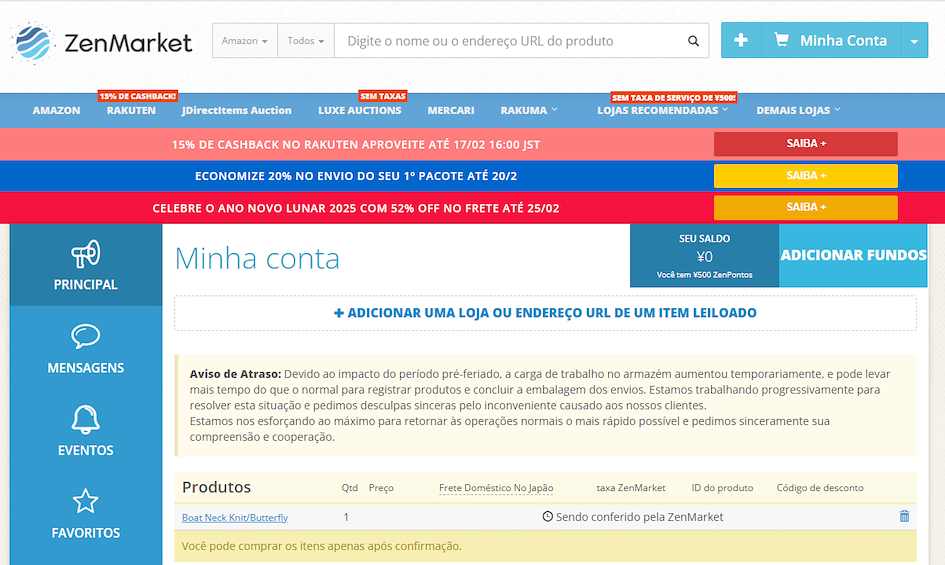Viewport: 945px width, 565px height.
Task: Click the search magnifier icon
Action: coord(693,41)
